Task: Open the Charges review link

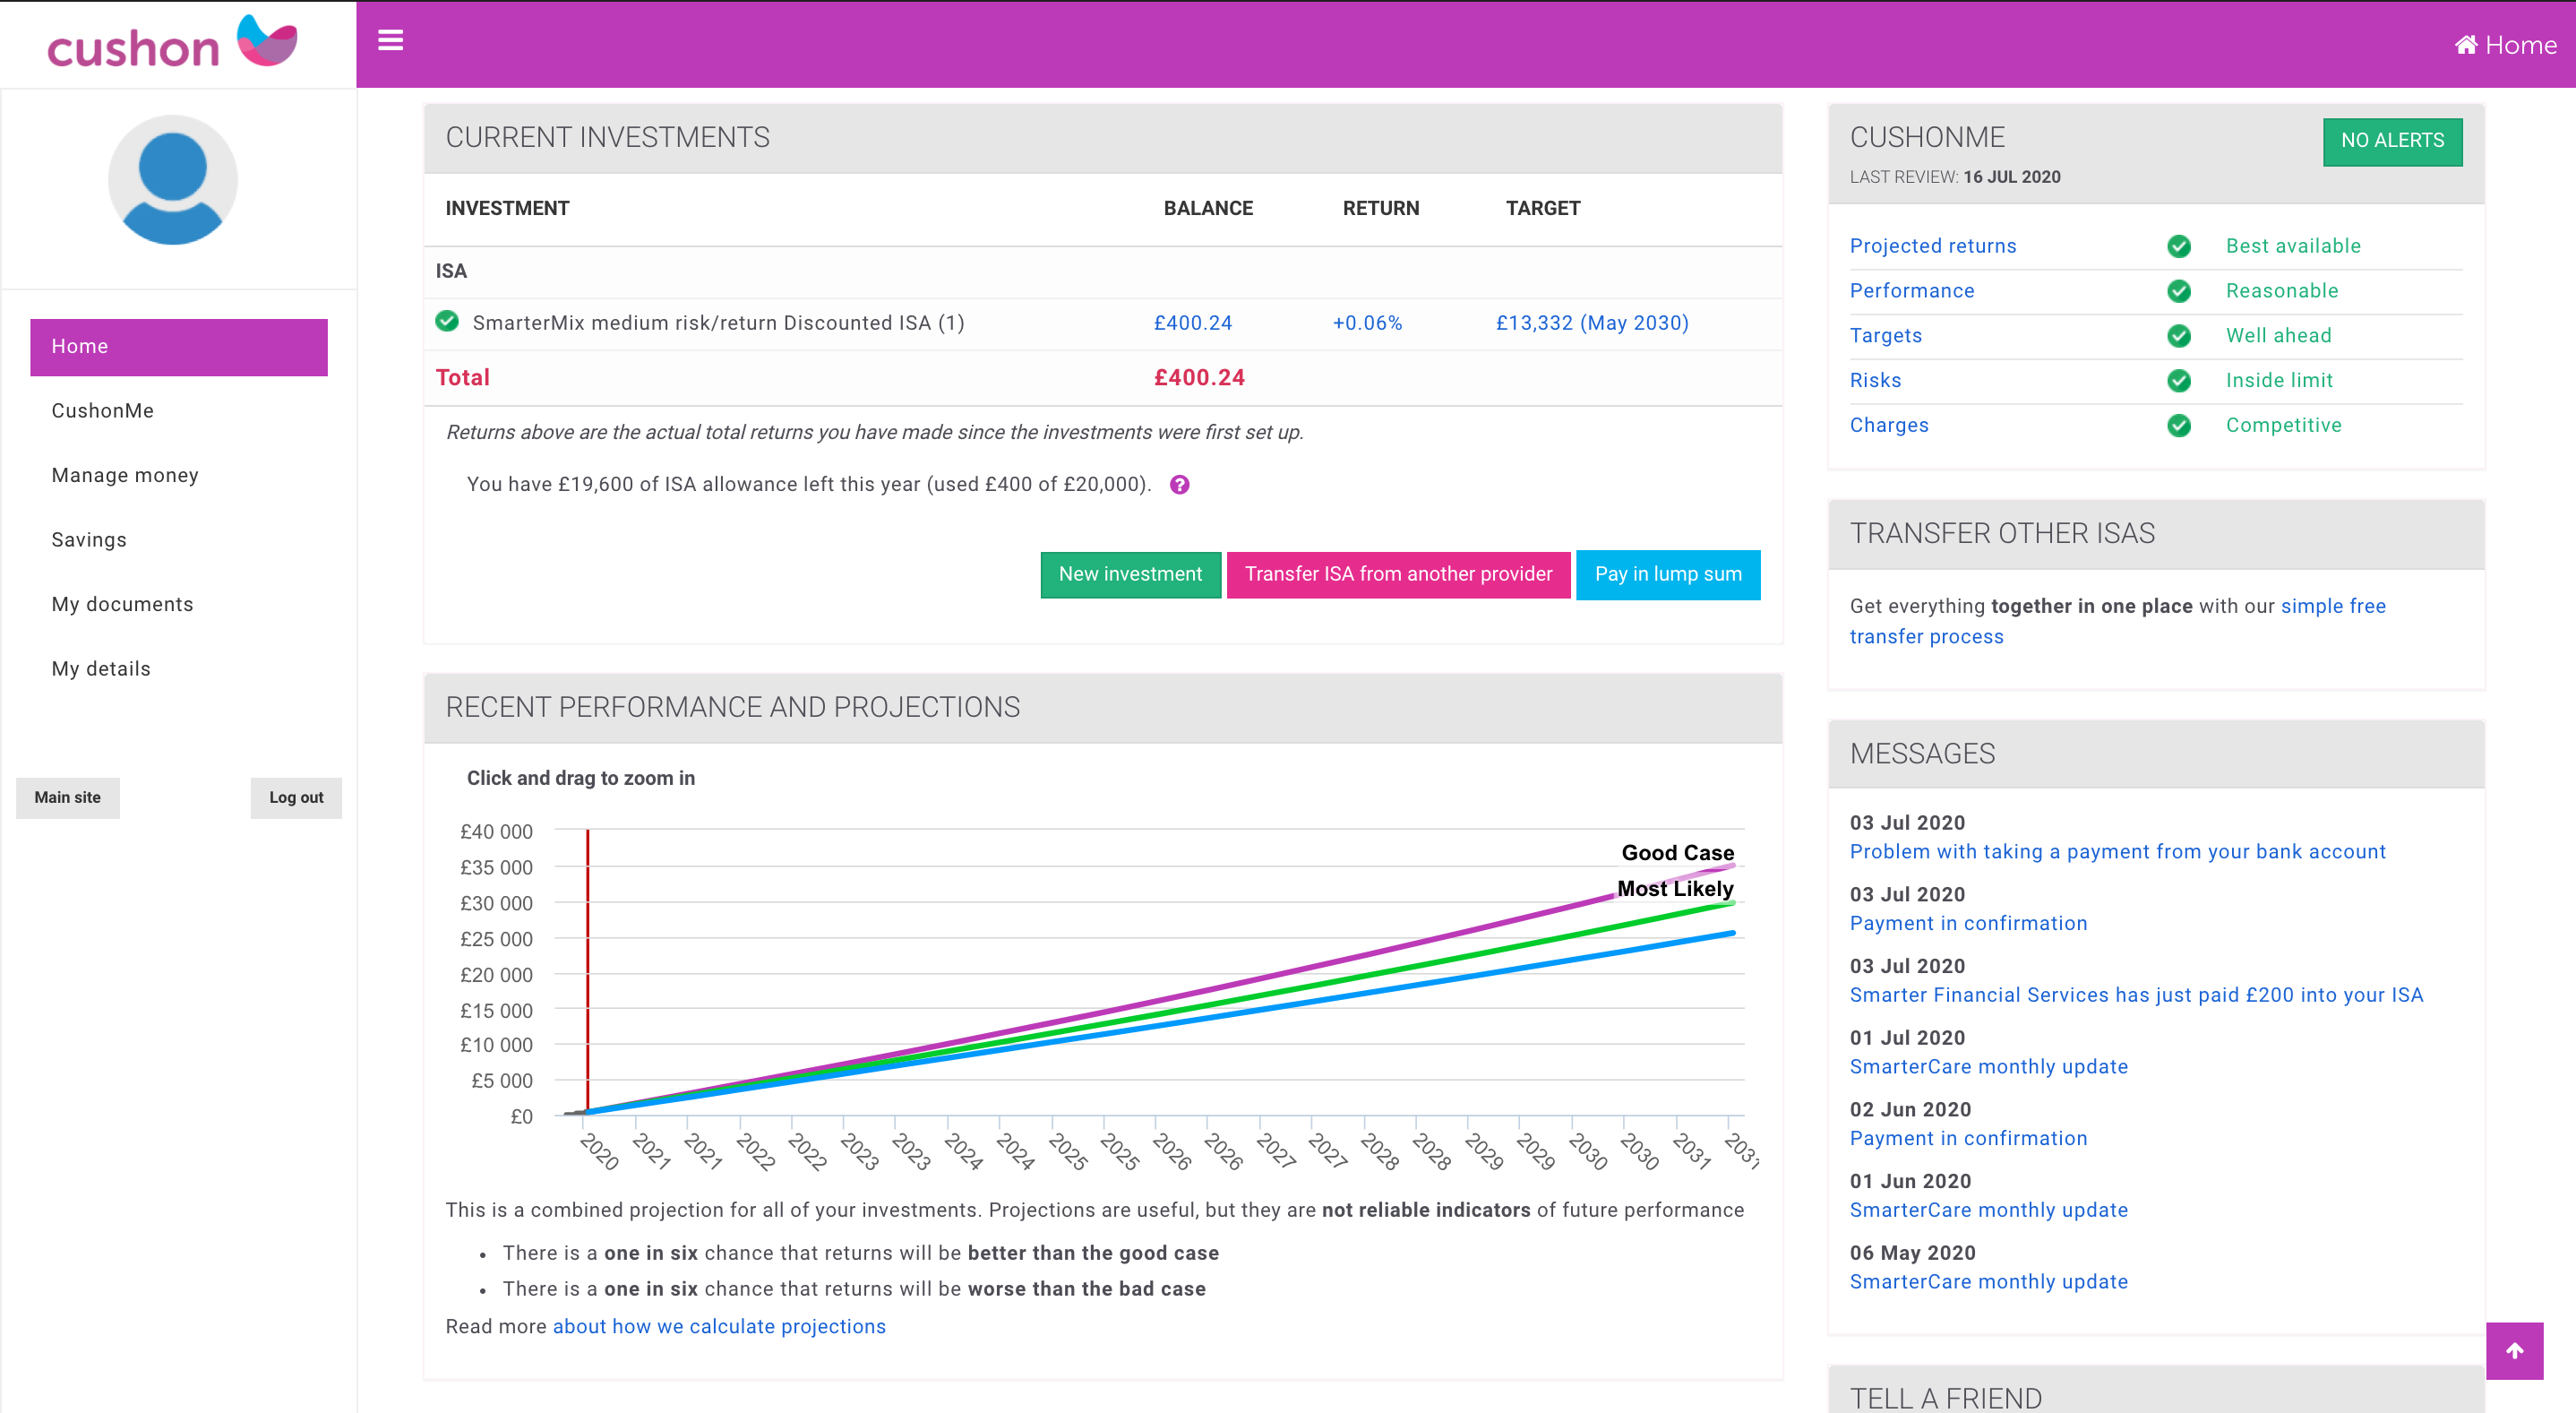Action: (1888, 425)
